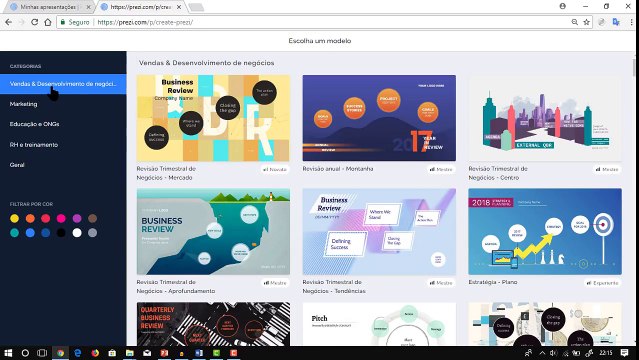Select the Educação e ONGs category
This screenshot has width=639, height=360.
tap(35, 124)
